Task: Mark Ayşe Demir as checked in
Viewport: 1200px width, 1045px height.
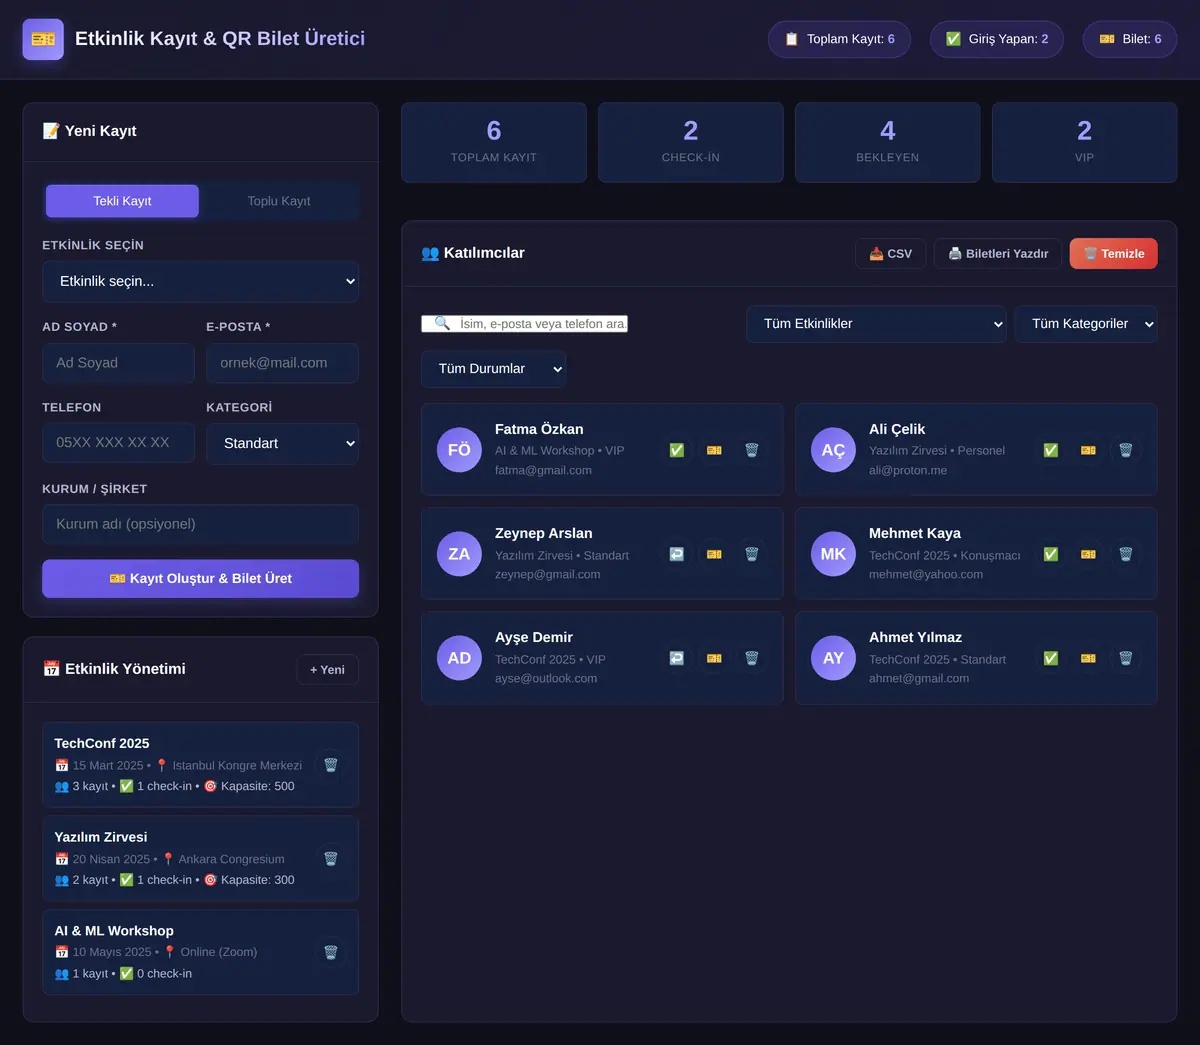Action: (x=677, y=658)
